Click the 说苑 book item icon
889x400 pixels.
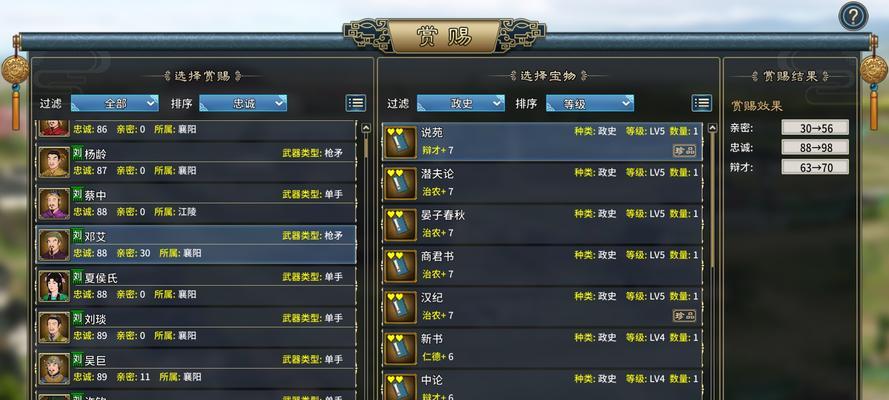(x=400, y=142)
